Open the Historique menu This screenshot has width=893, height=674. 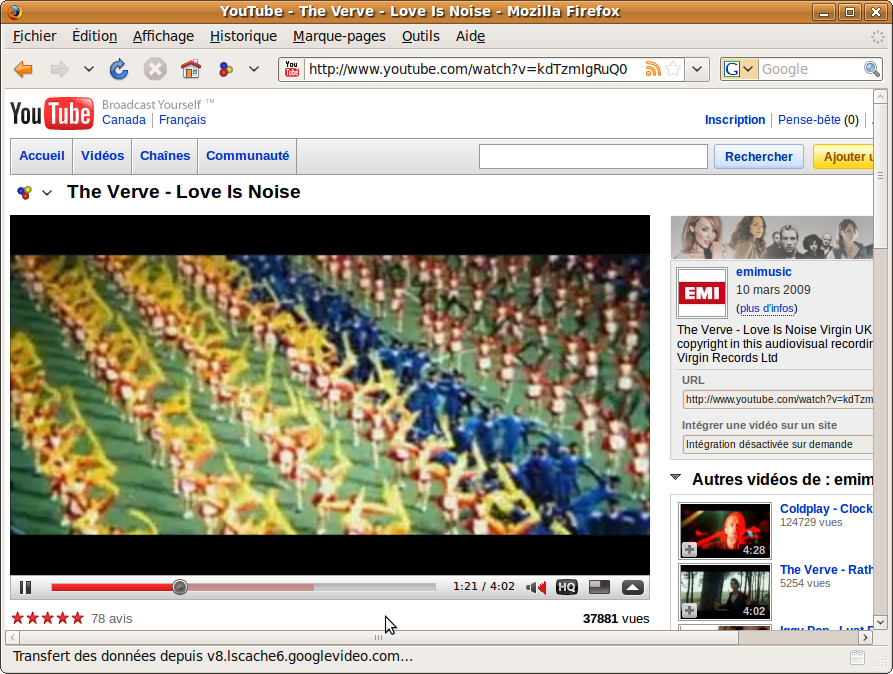point(243,36)
